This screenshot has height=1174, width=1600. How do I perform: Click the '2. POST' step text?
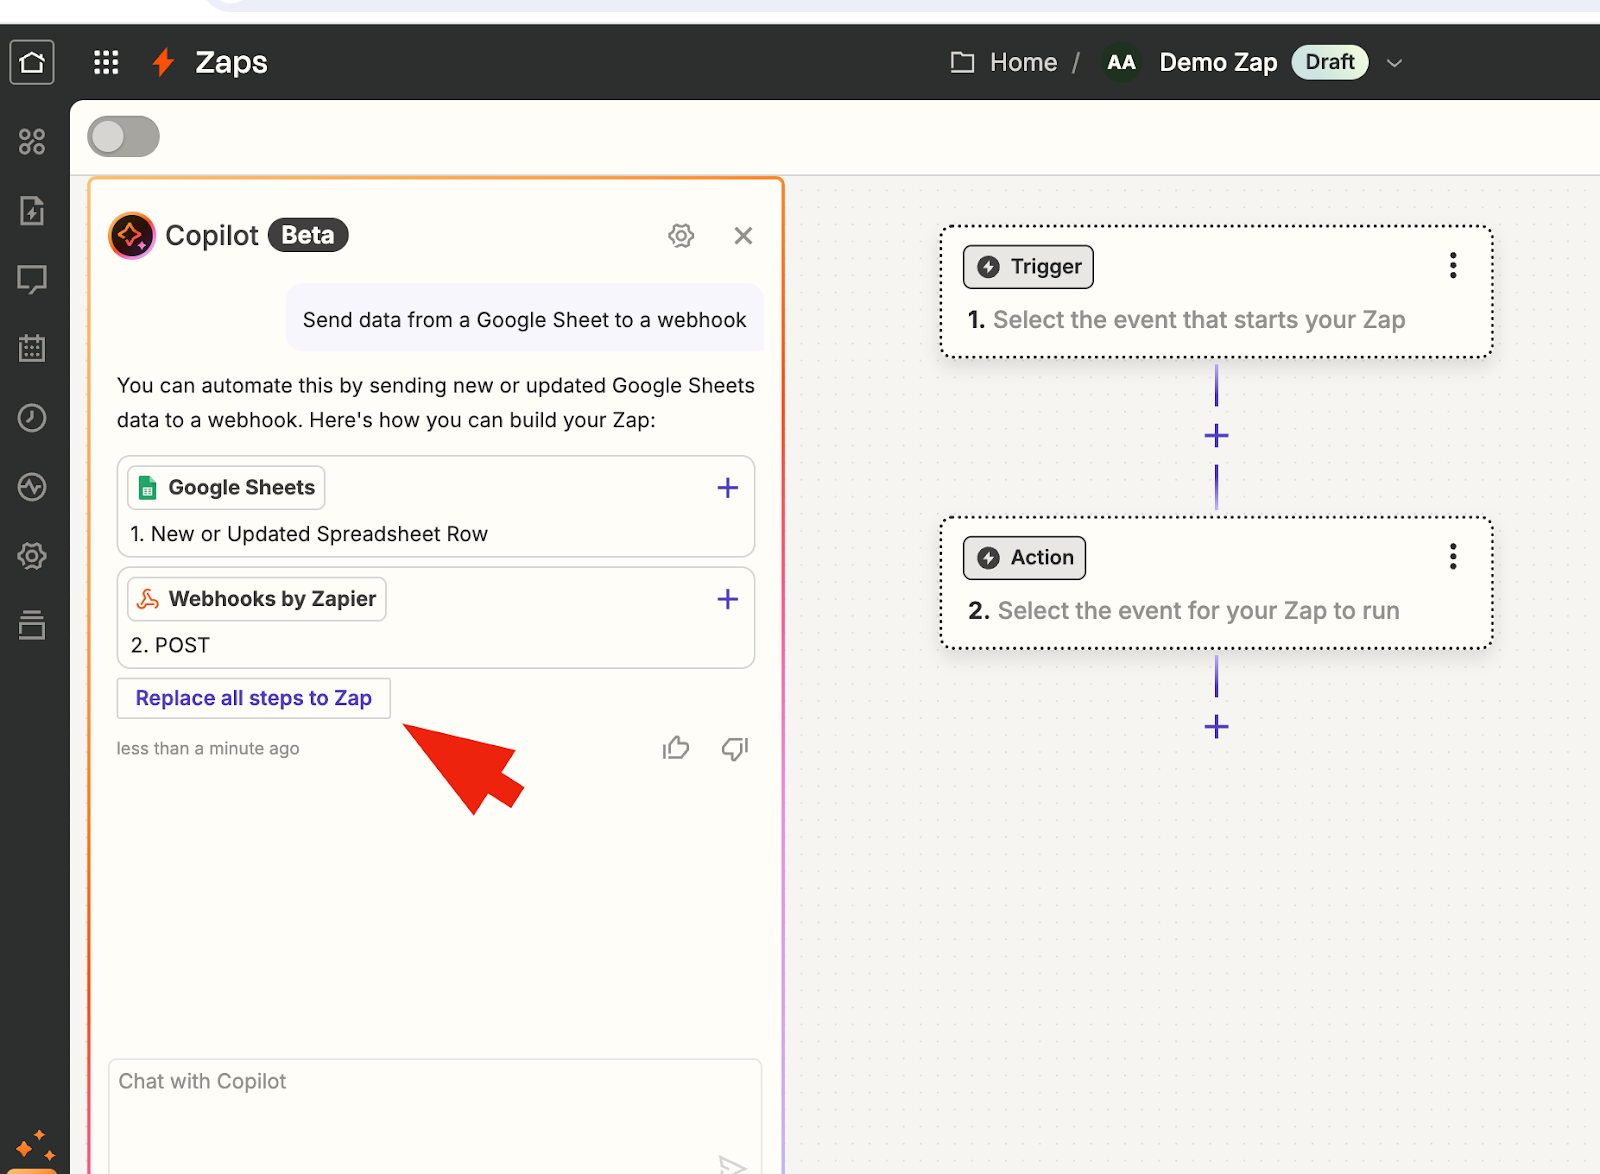[170, 645]
